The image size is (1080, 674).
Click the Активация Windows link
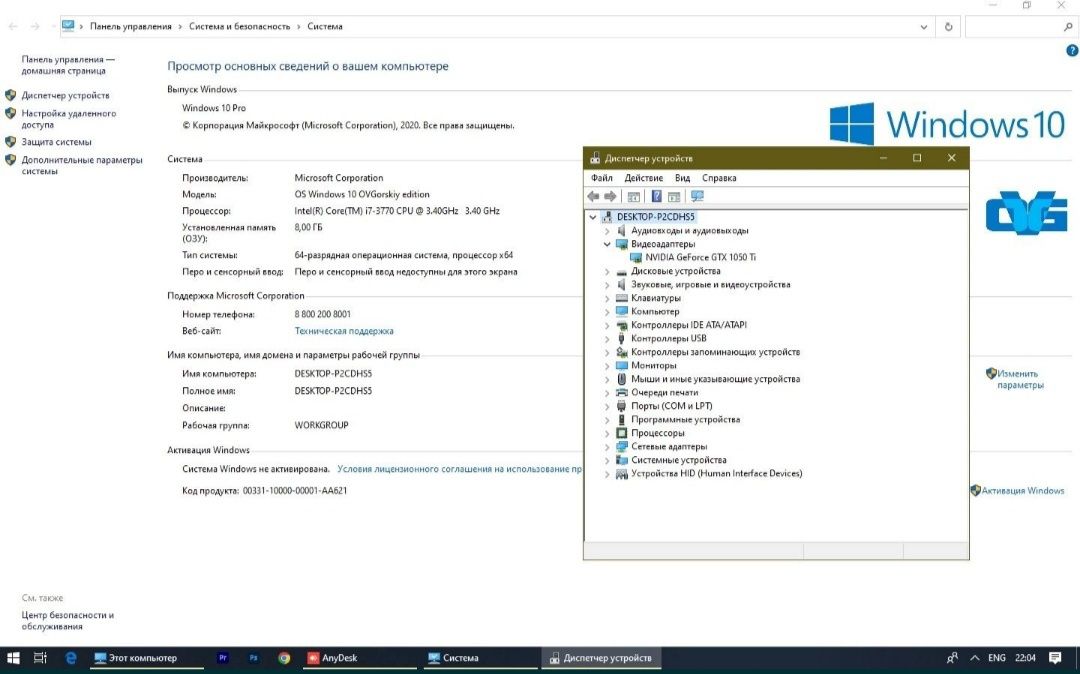point(1023,491)
